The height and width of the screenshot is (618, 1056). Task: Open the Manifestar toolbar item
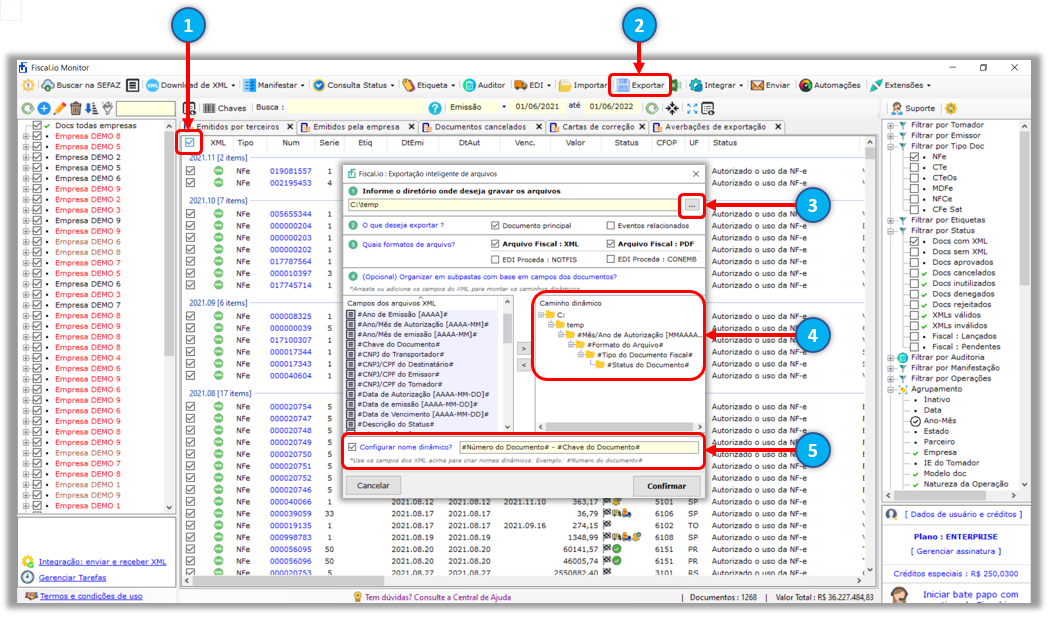pyautogui.click(x=273, y=85)
